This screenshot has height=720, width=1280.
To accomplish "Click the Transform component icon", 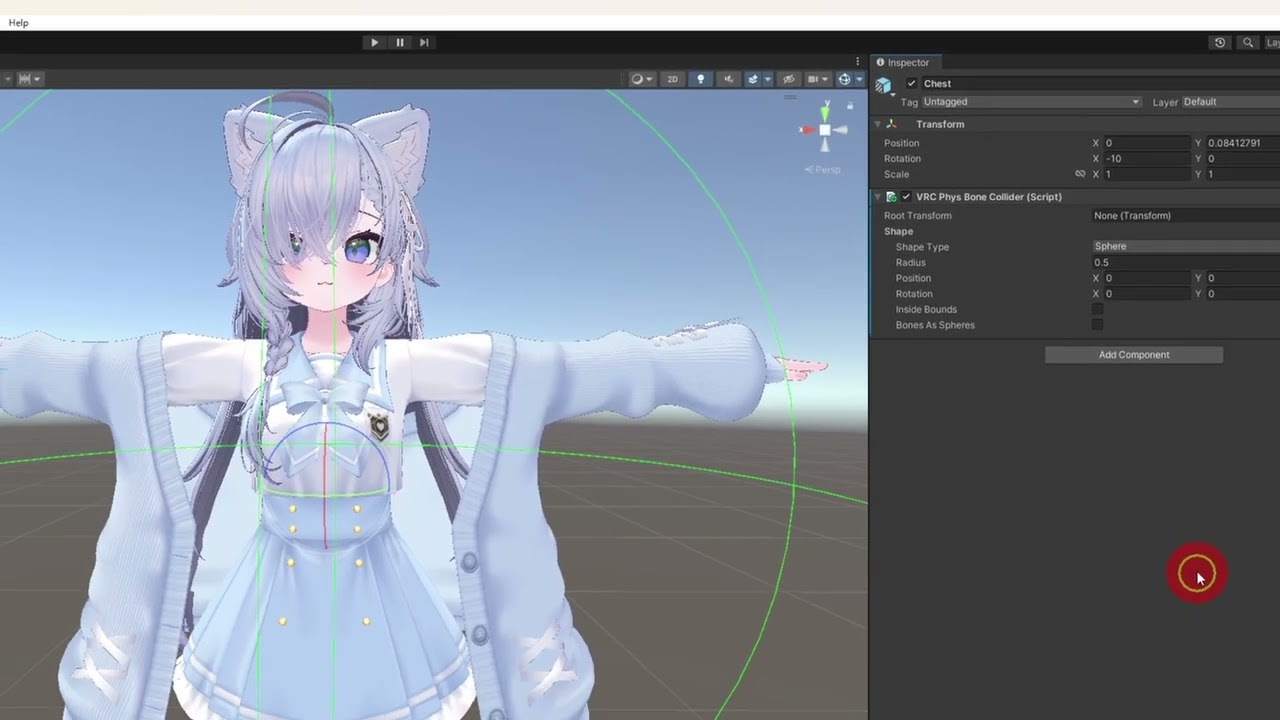I will click(892, 124).
